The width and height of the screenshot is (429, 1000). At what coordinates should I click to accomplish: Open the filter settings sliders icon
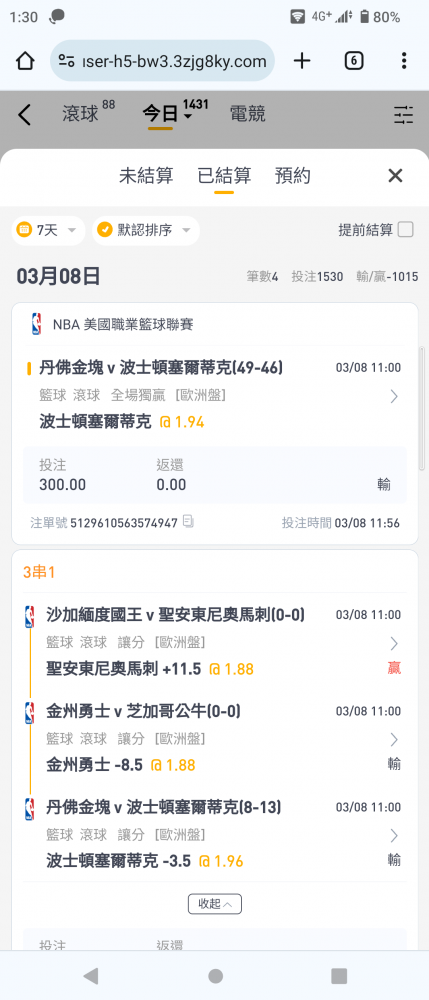(x=403, y=115)
